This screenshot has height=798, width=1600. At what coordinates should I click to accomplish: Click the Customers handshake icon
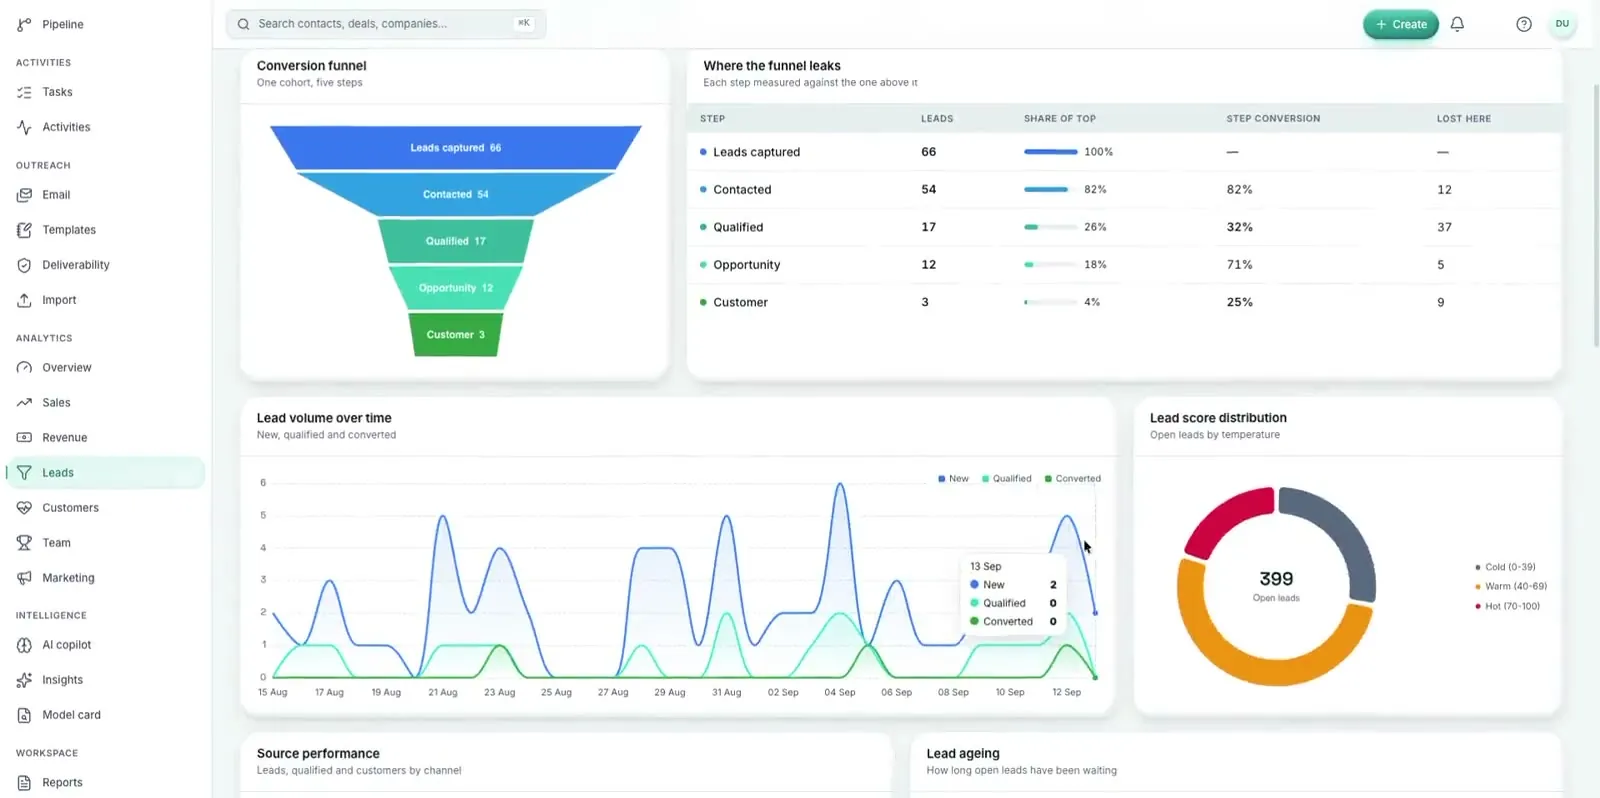pyautogui.click(x=24, y=508)
